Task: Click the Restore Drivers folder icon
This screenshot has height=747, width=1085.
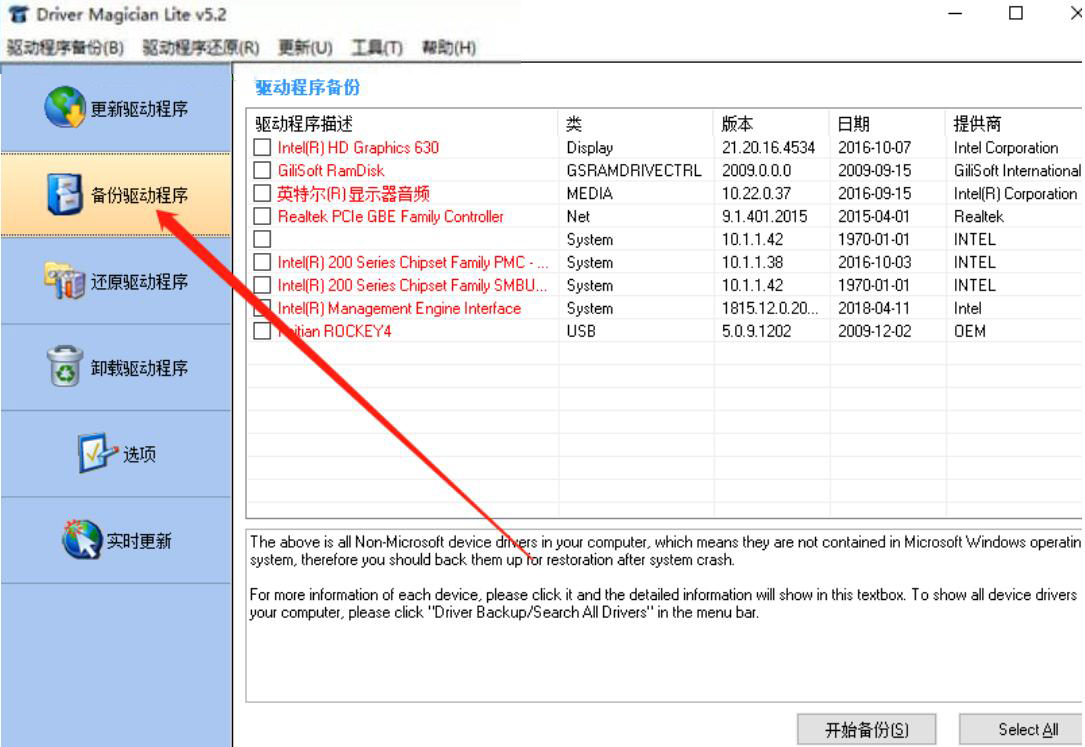Action: (x=65, y=281)
